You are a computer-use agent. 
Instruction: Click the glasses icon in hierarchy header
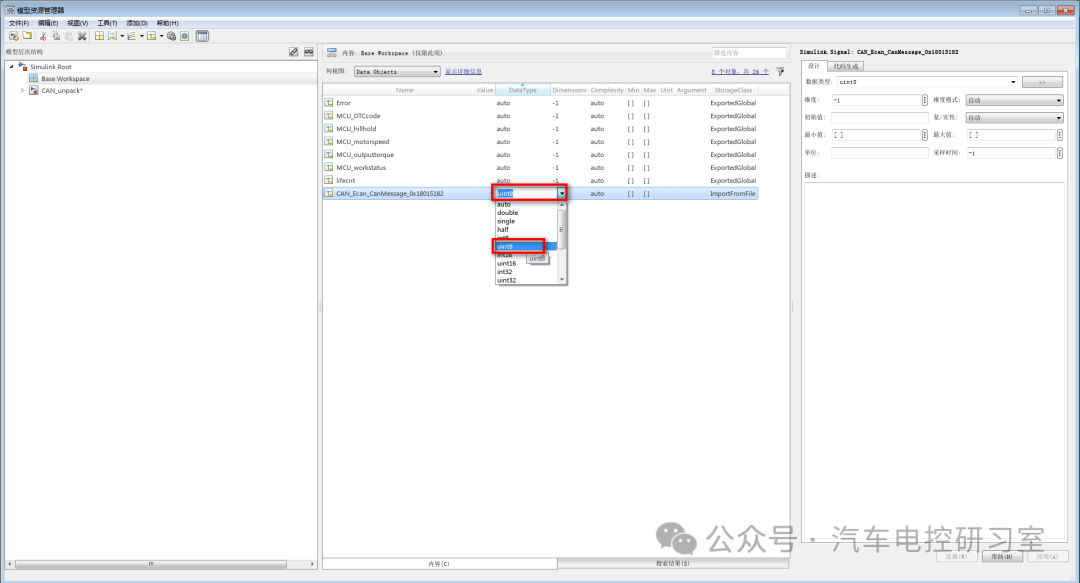pyautogui.click(x=309, y=52)
